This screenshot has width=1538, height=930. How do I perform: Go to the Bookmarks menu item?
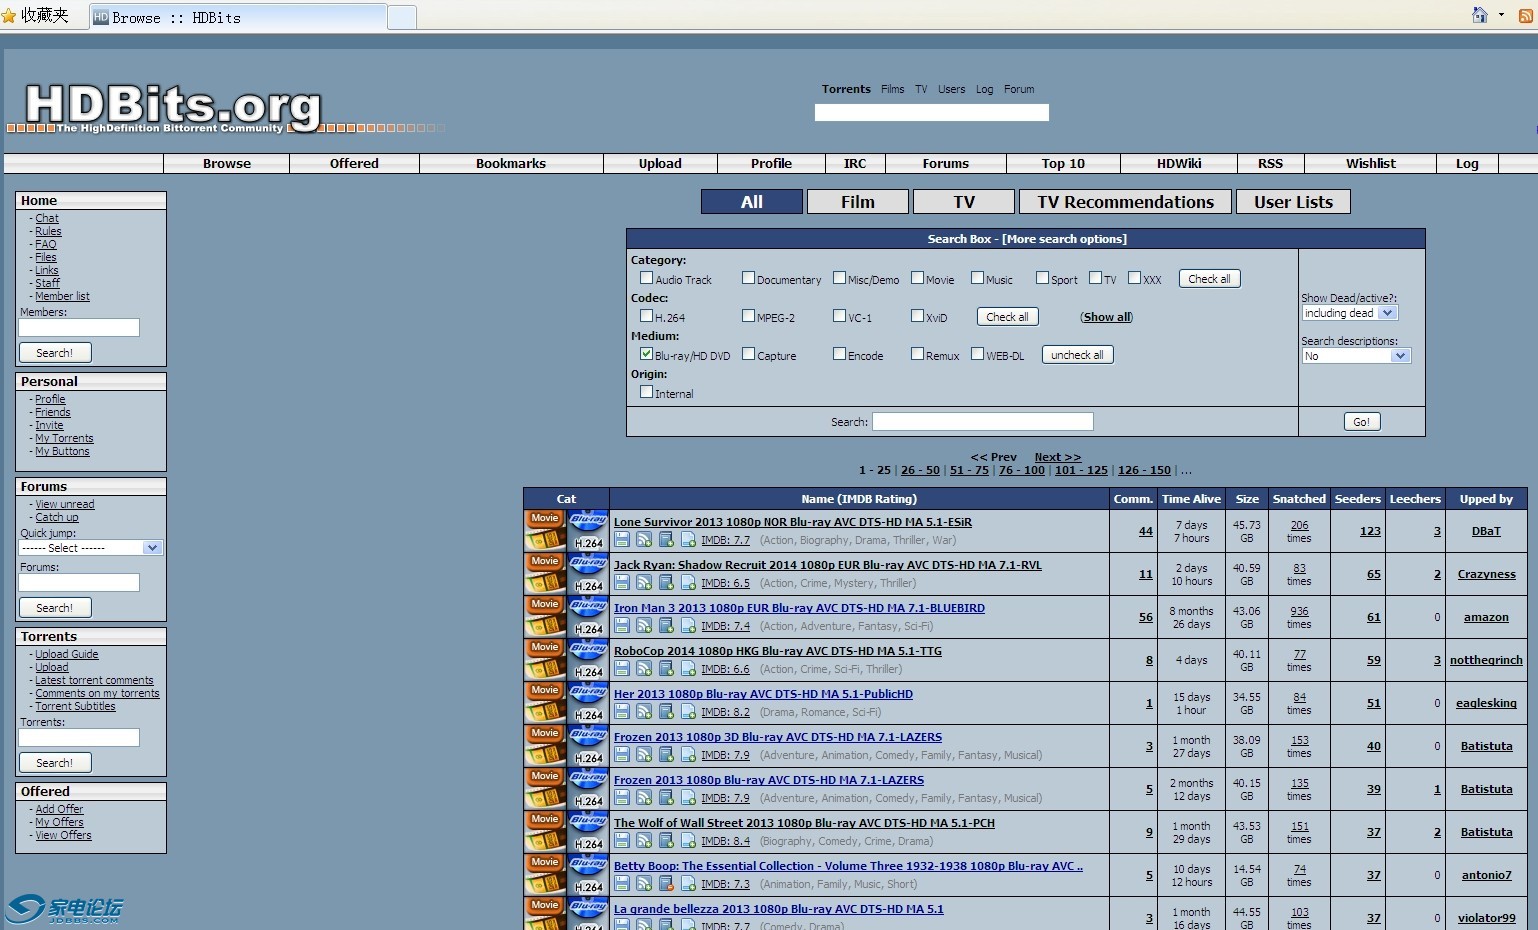(511, 164)
